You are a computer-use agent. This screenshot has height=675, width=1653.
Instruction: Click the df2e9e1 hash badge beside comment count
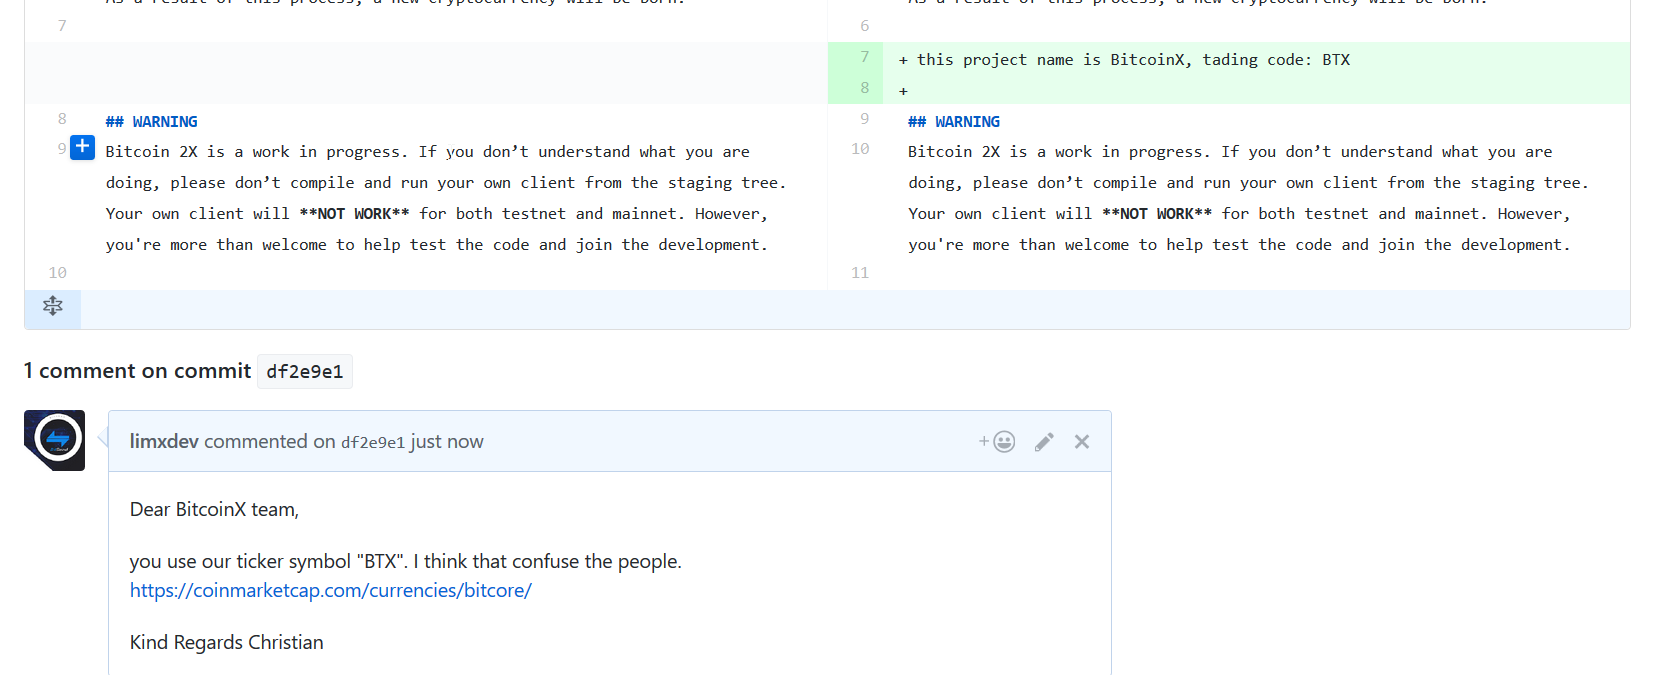point(305,371)
